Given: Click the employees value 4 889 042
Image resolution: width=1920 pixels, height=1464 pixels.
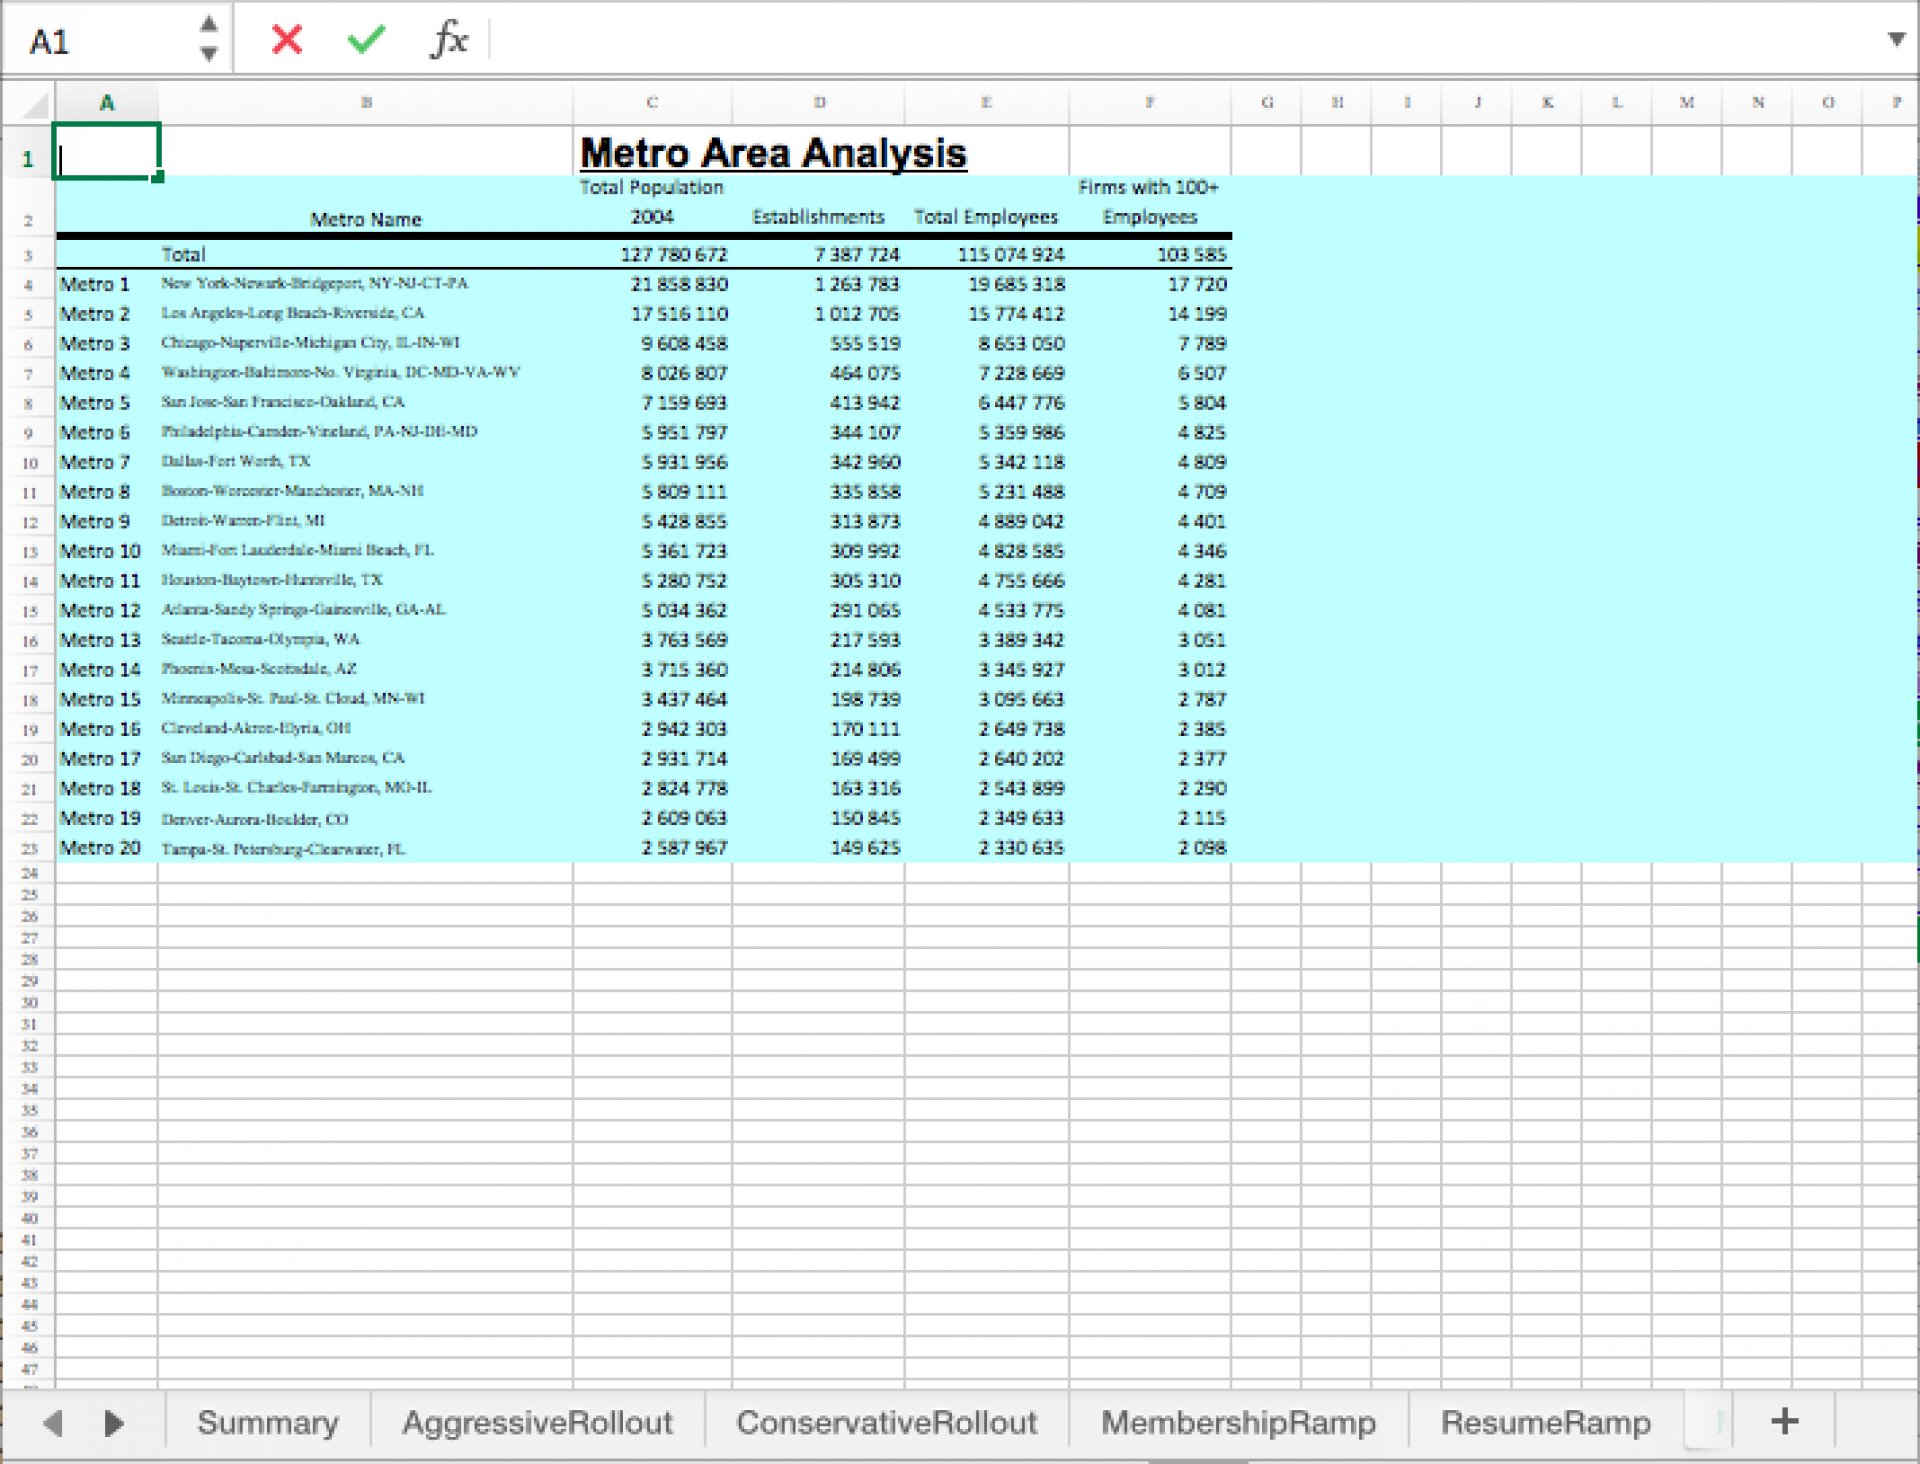Looking at the screenshot, I should [986, 521].
